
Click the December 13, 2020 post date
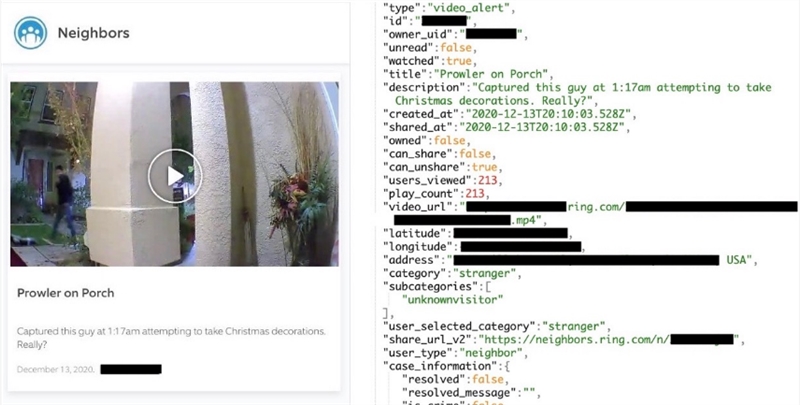[56, 369]
